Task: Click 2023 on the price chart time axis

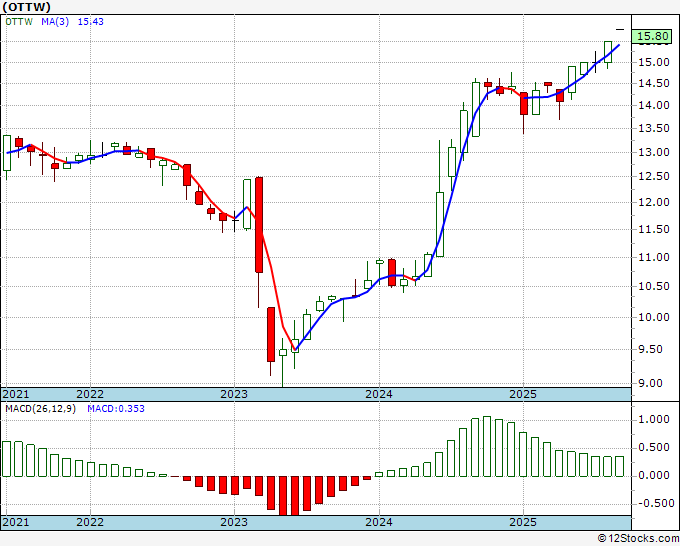Action: tap(234, 394)
